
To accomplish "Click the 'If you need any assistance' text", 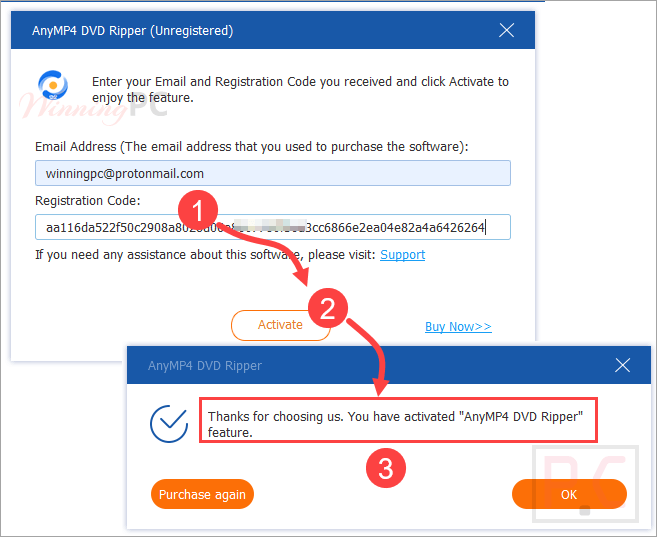I will tap(205, 255).
